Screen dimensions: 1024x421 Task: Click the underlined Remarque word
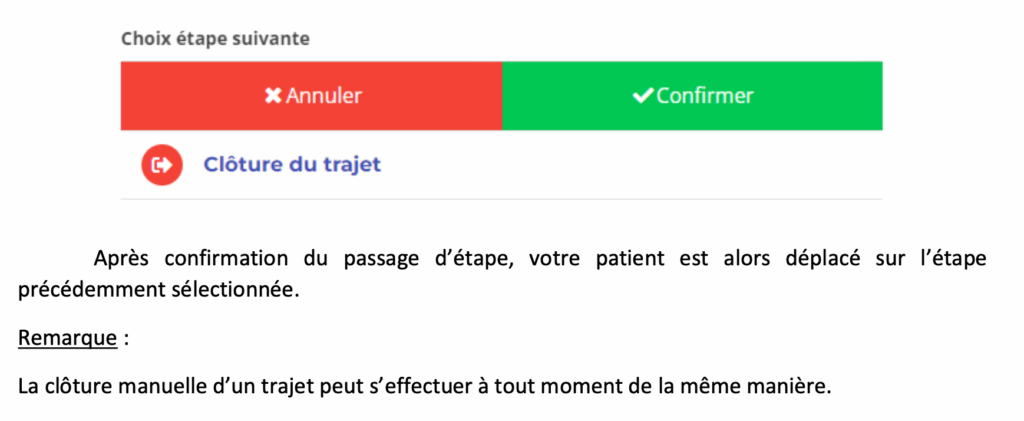point(67,338)
